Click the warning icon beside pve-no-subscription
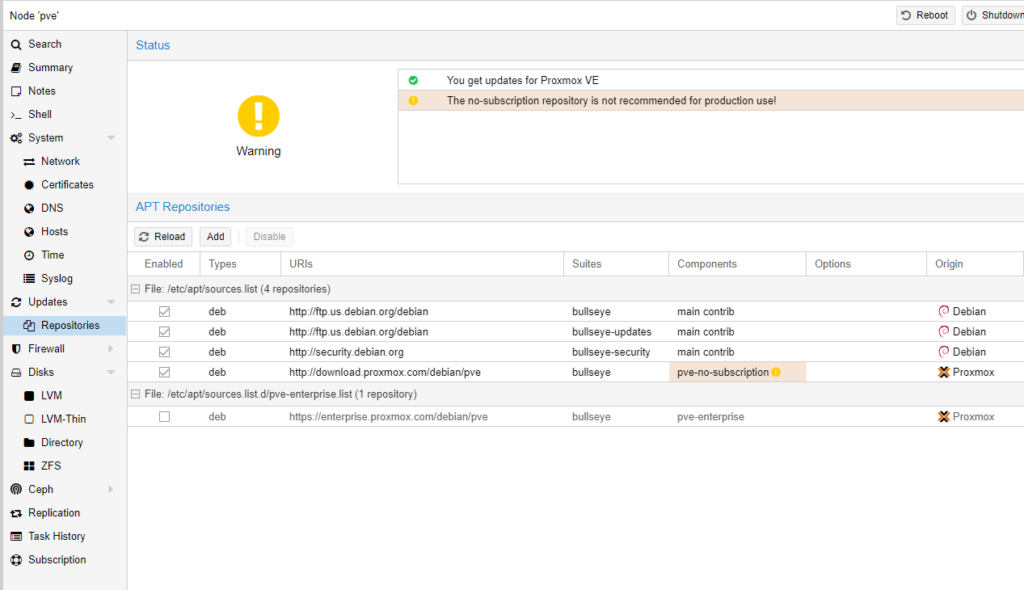1024x590 pixels. click(776, 372)
